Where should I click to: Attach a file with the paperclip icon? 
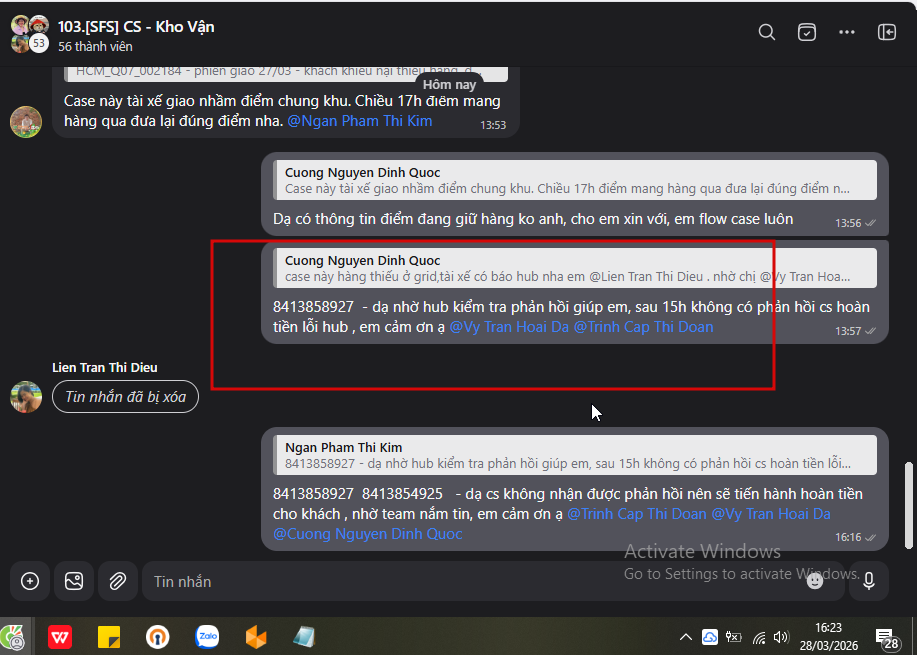pyautogui.click(x=118, y=581)
